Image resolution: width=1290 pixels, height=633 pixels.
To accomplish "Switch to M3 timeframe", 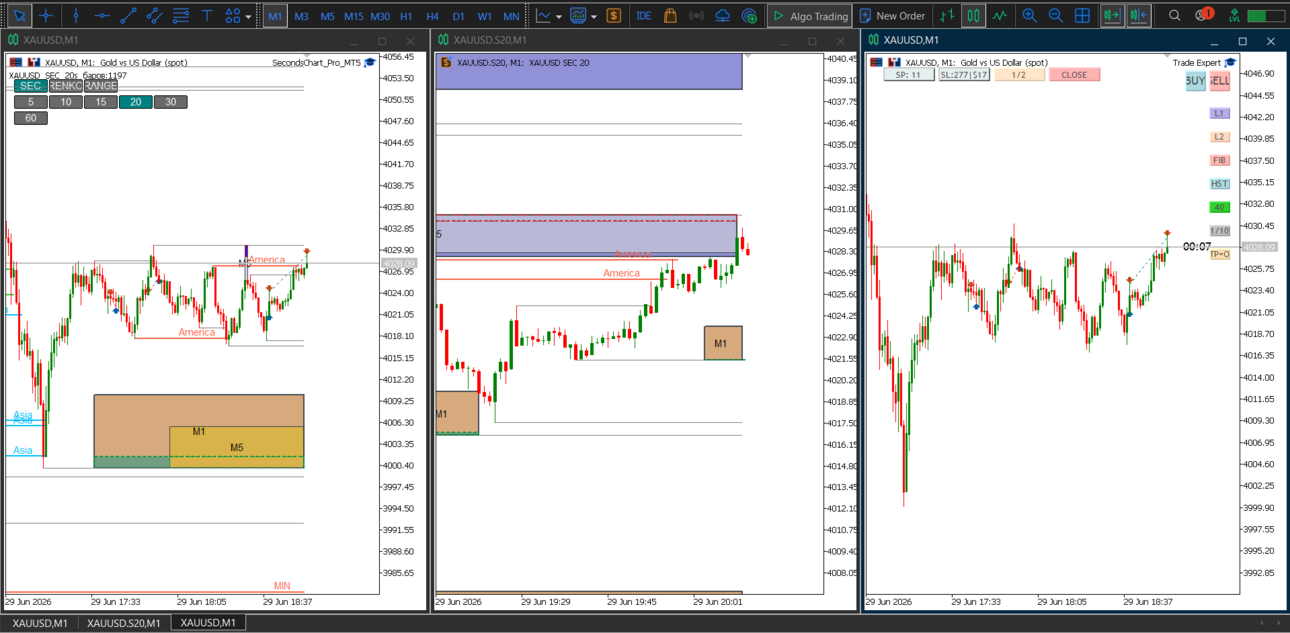I will [301, 16].
